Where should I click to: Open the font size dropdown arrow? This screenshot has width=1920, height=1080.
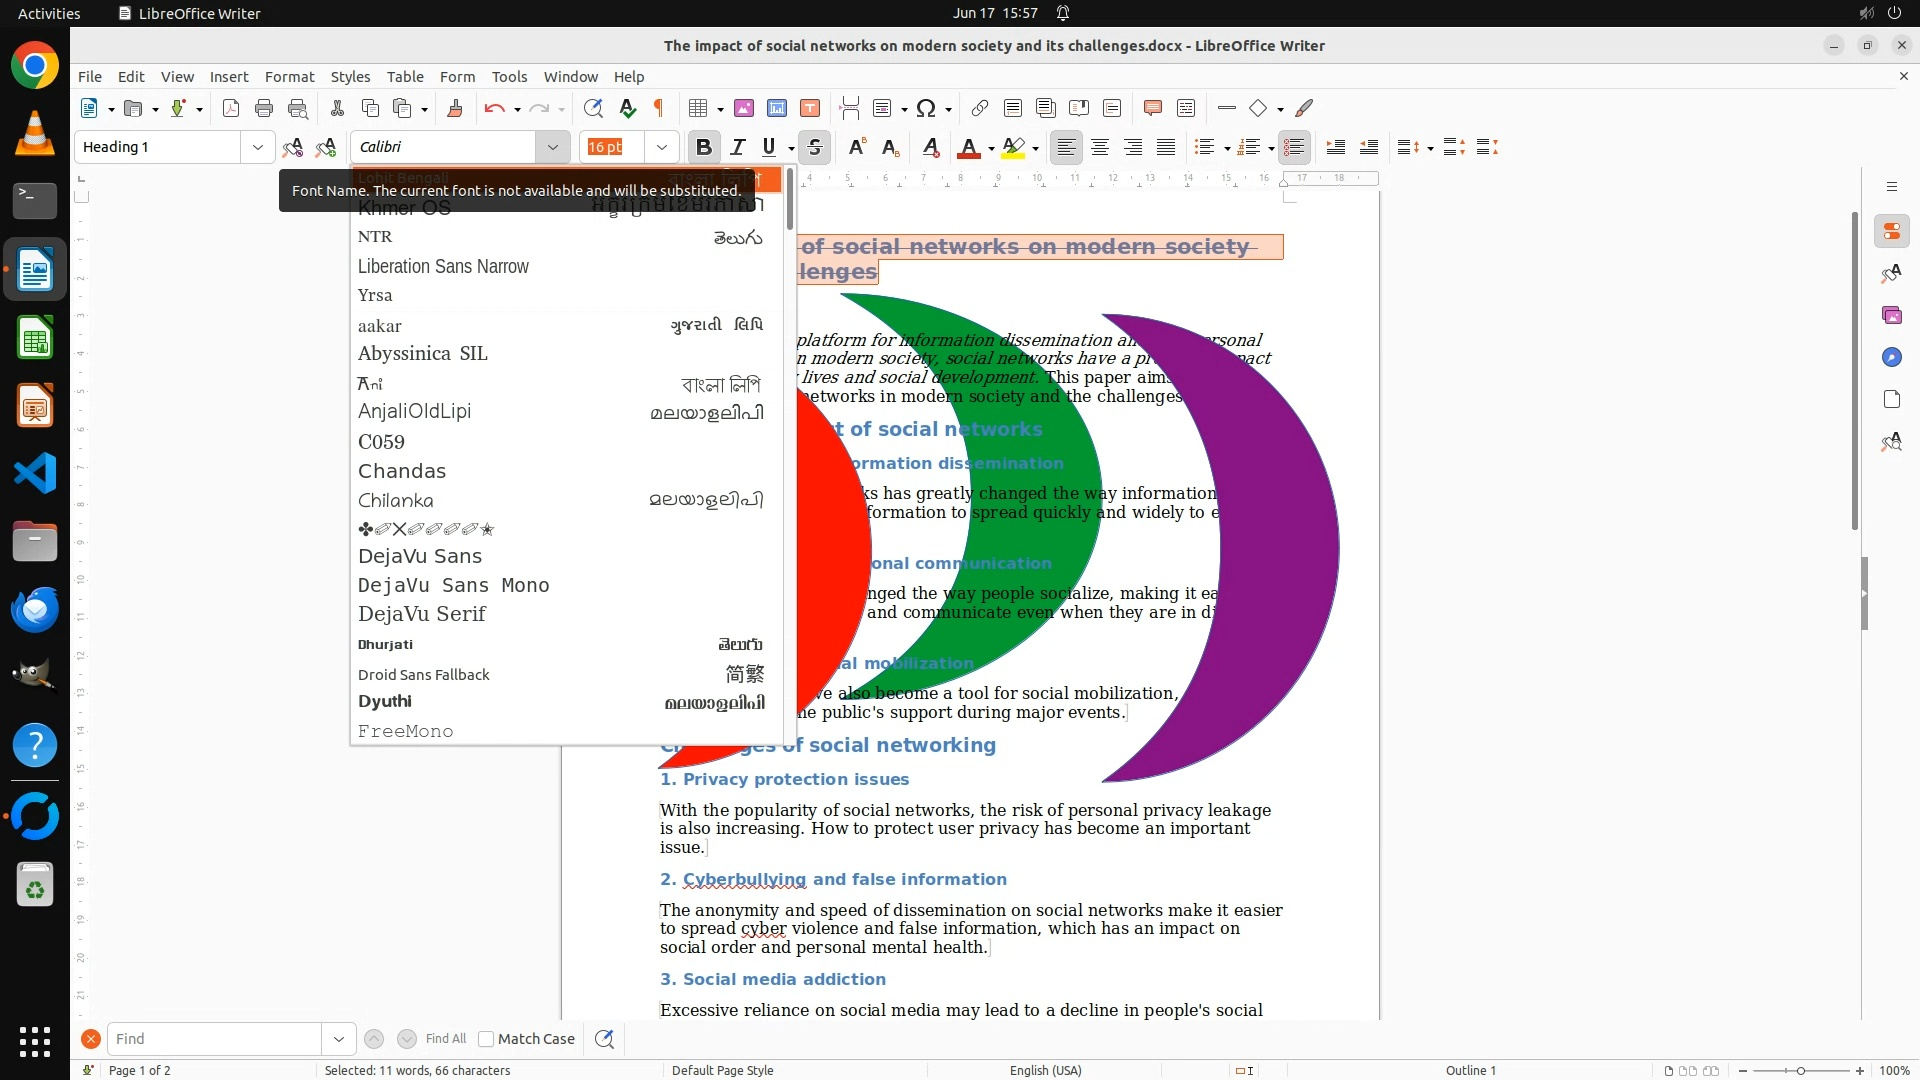click(661, 147)
